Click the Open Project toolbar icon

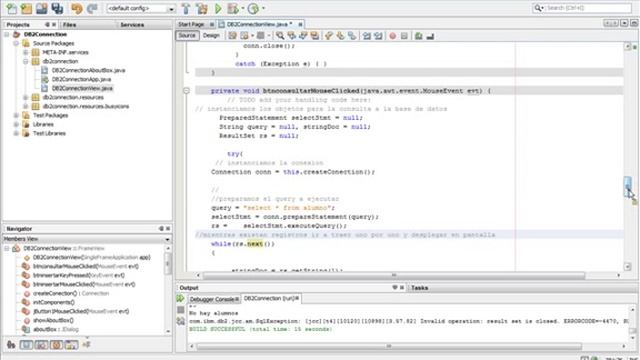tap(42, 8)
